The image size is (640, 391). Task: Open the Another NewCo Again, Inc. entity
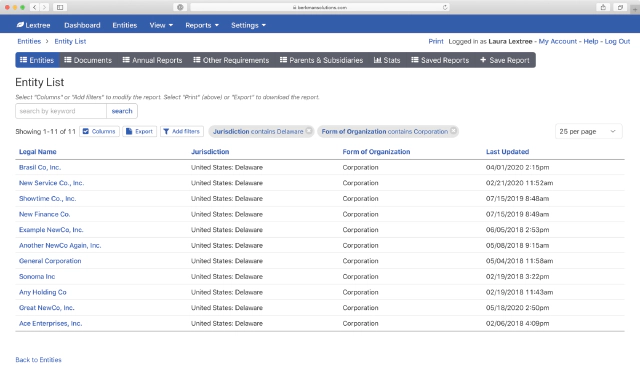click(x=60, y=245)
